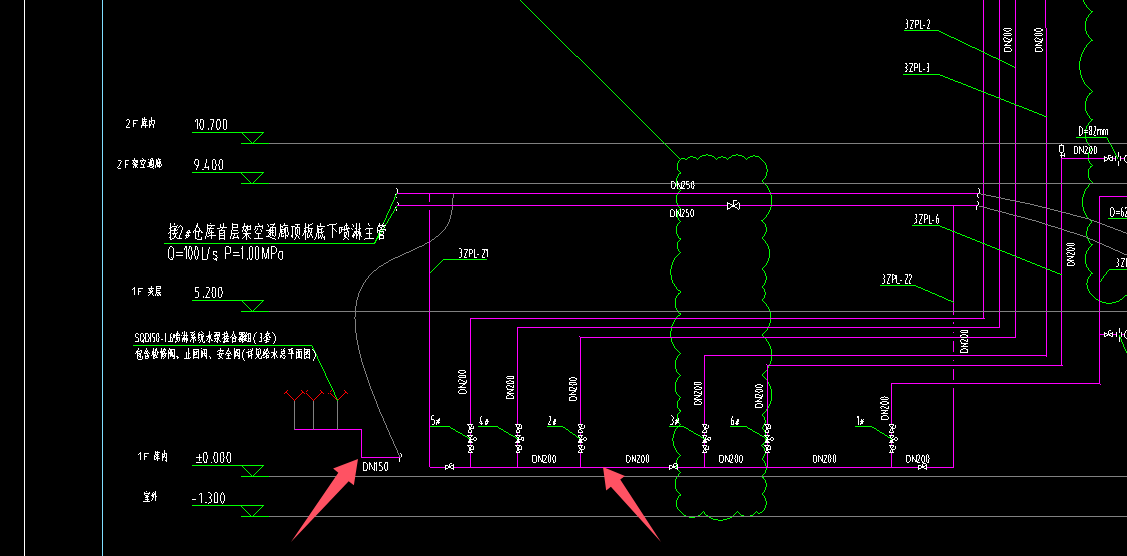
Task: Click the D=82mm orifice label
Action: (x=1093, y=131)
